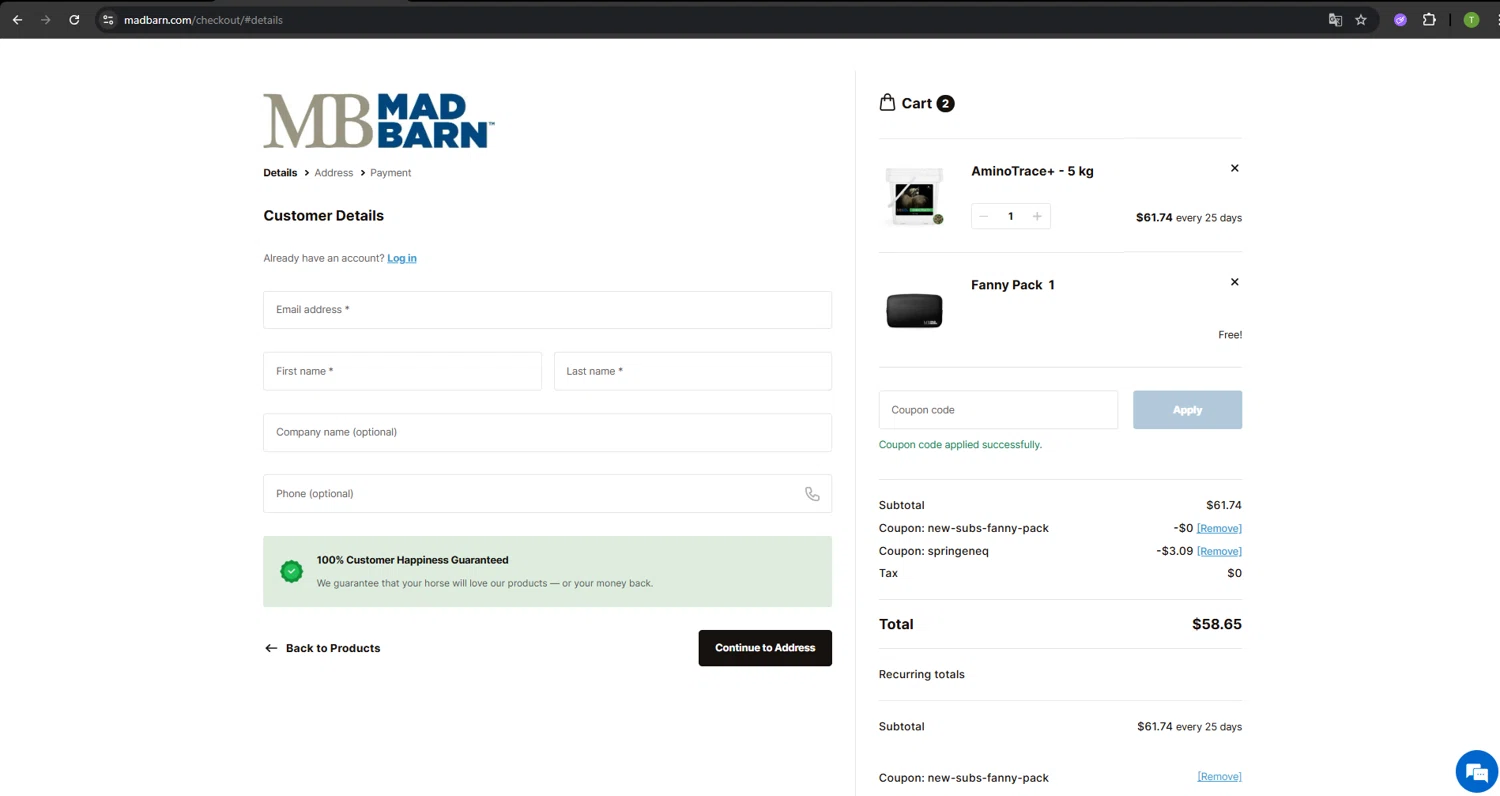The width and height of the screenshot is (1500, 796).
Task: Click Back to Products link
Action: (322, 648)
